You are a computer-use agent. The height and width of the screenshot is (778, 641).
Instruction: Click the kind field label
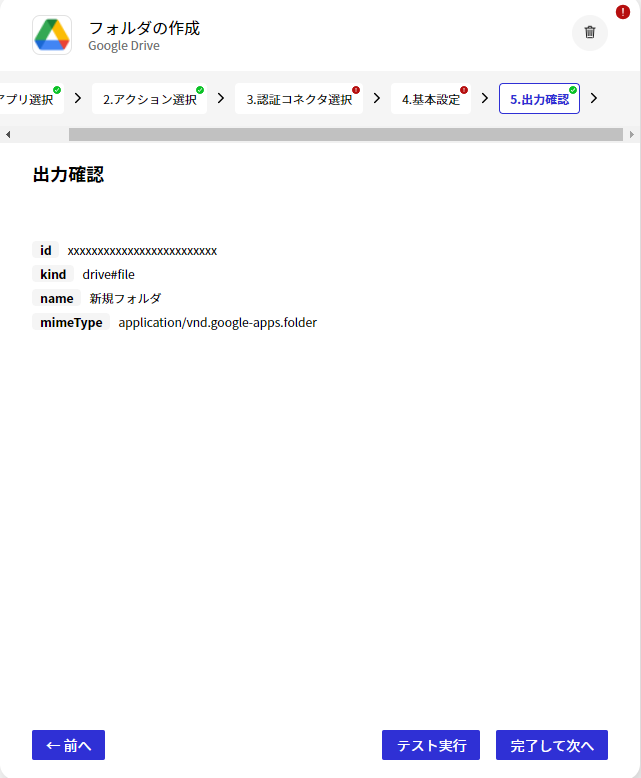pyautogui.click(x=53, y=274)
